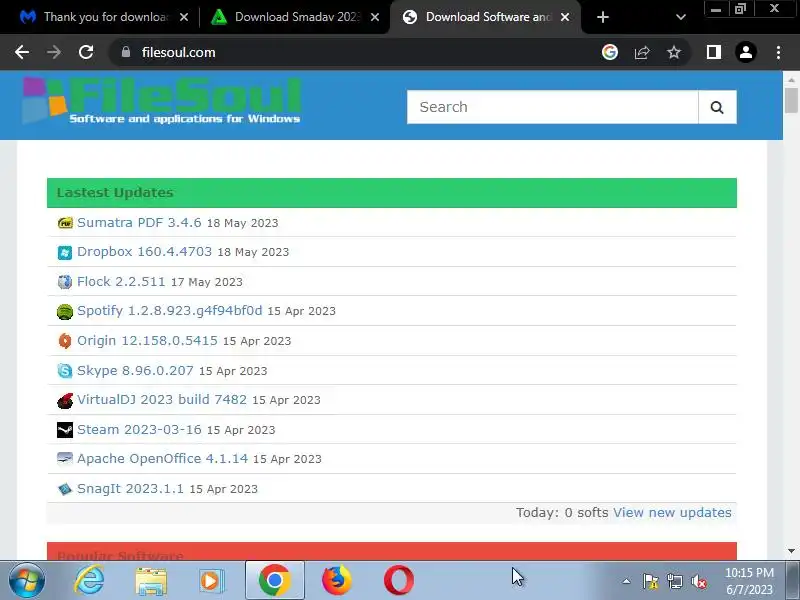
Task: Open Windows Explorer from the taskbar
Action: pos(151,581)
